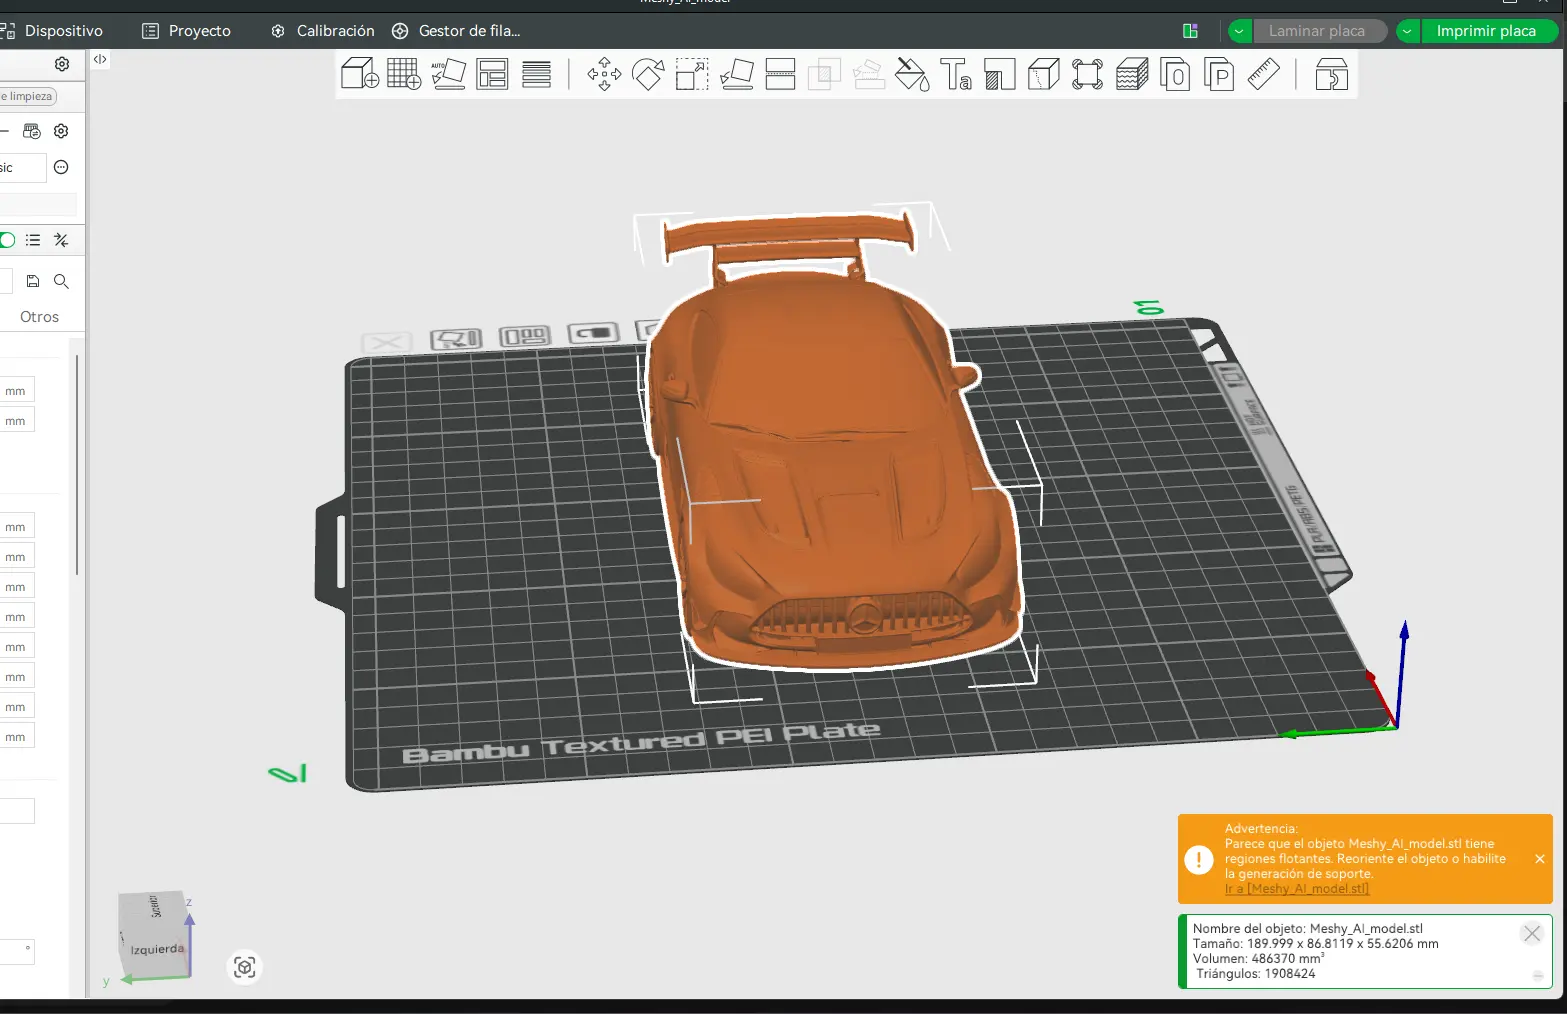The image size is (1567, 1014).
Task: Click the Add plate grid icon
Action: 404,74
